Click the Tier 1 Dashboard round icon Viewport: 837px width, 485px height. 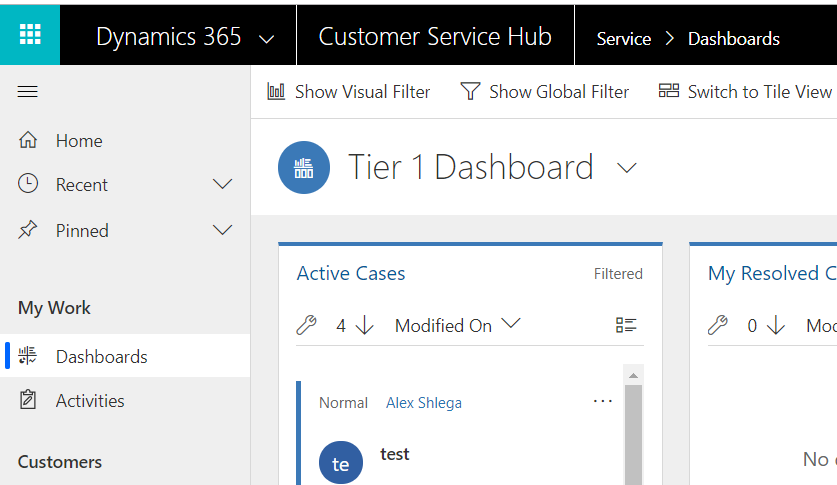(x=304, y=168)
